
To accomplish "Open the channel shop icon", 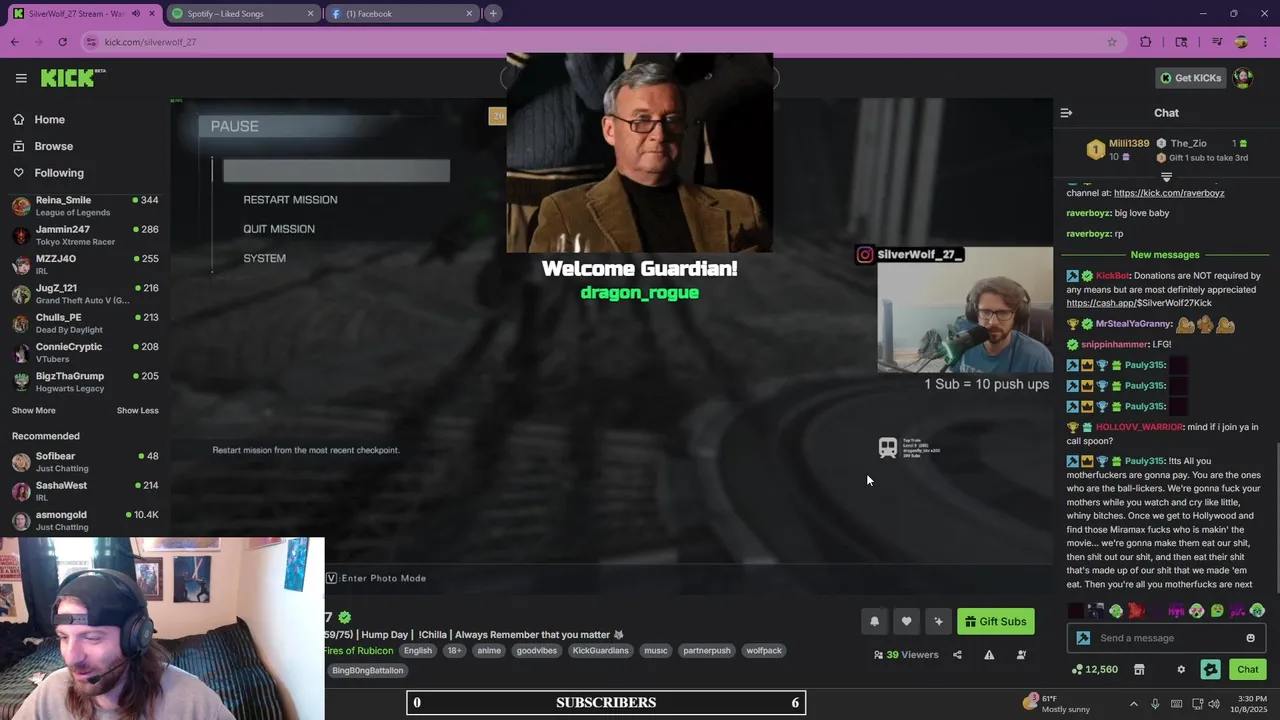I will tap(1139, 670).
